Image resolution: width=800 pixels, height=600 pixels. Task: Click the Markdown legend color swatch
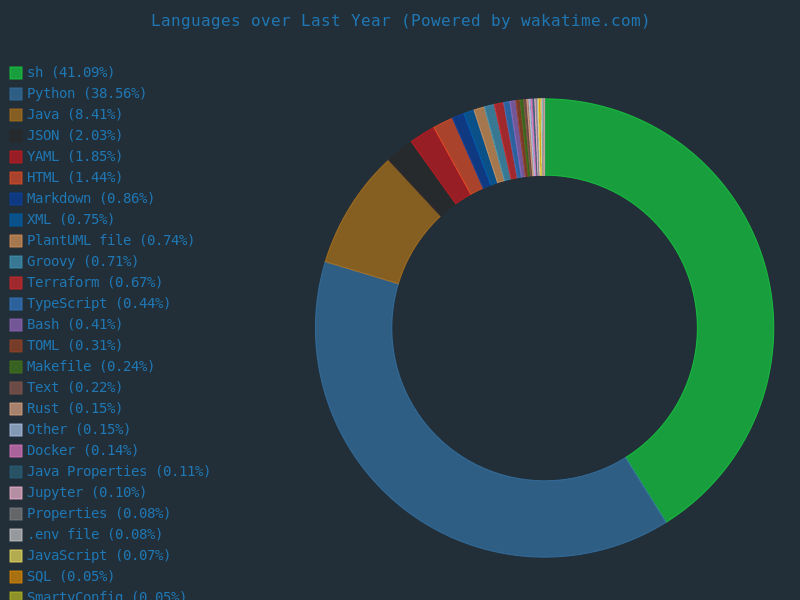tap(16, 198)
